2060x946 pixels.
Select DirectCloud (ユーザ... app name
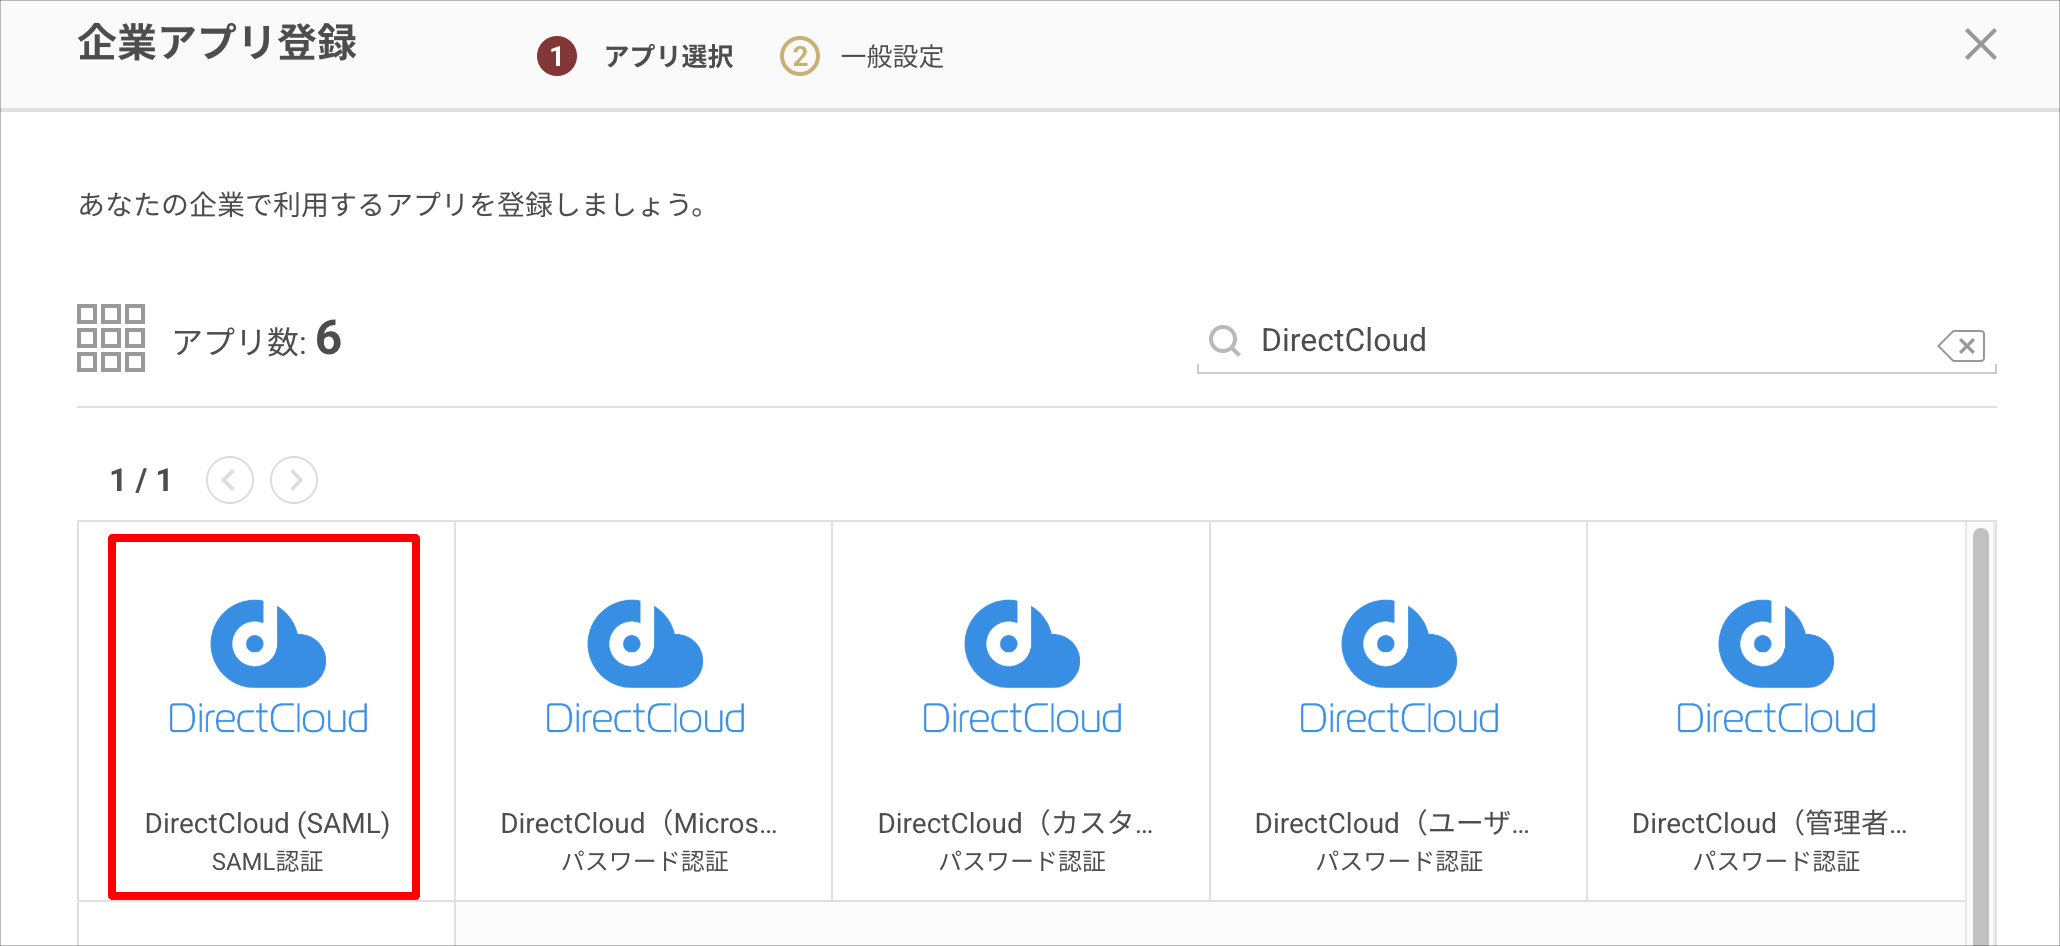click(x=1392, y=823)
